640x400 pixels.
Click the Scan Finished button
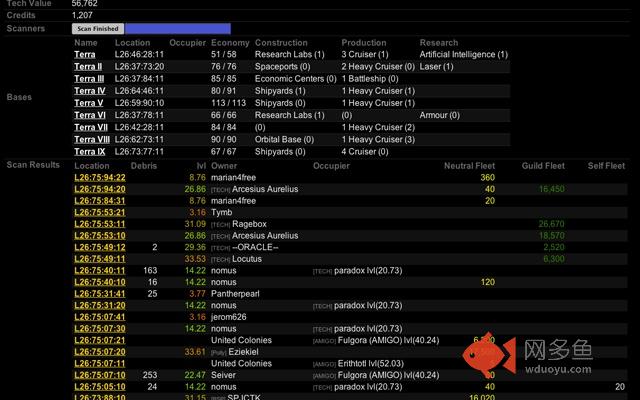[x=98, y=29]
